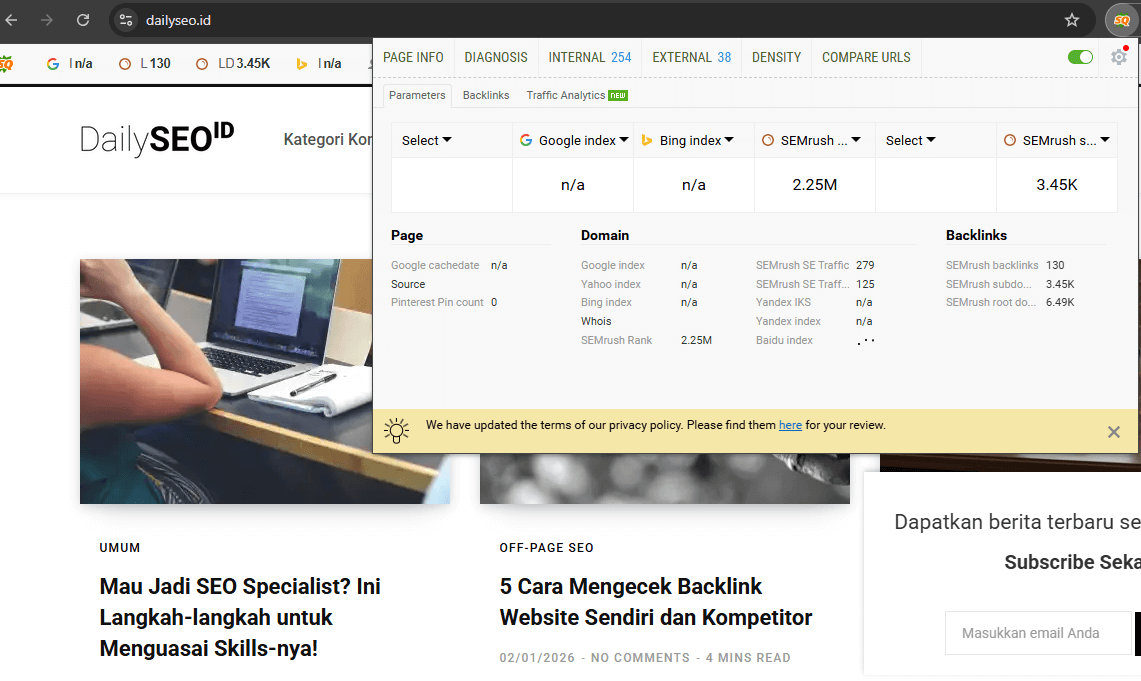Open the Google index dropdown
1141x681 pixels.
pos(574,140)
